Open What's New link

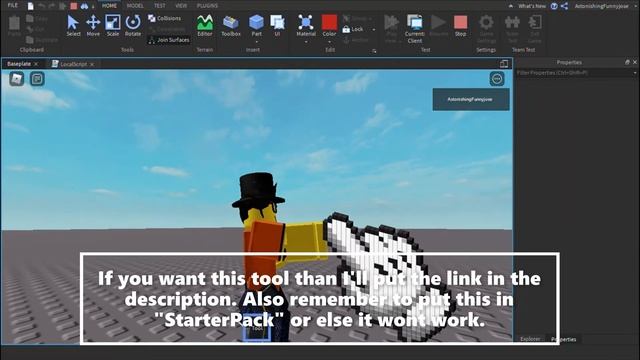[532, 6]
